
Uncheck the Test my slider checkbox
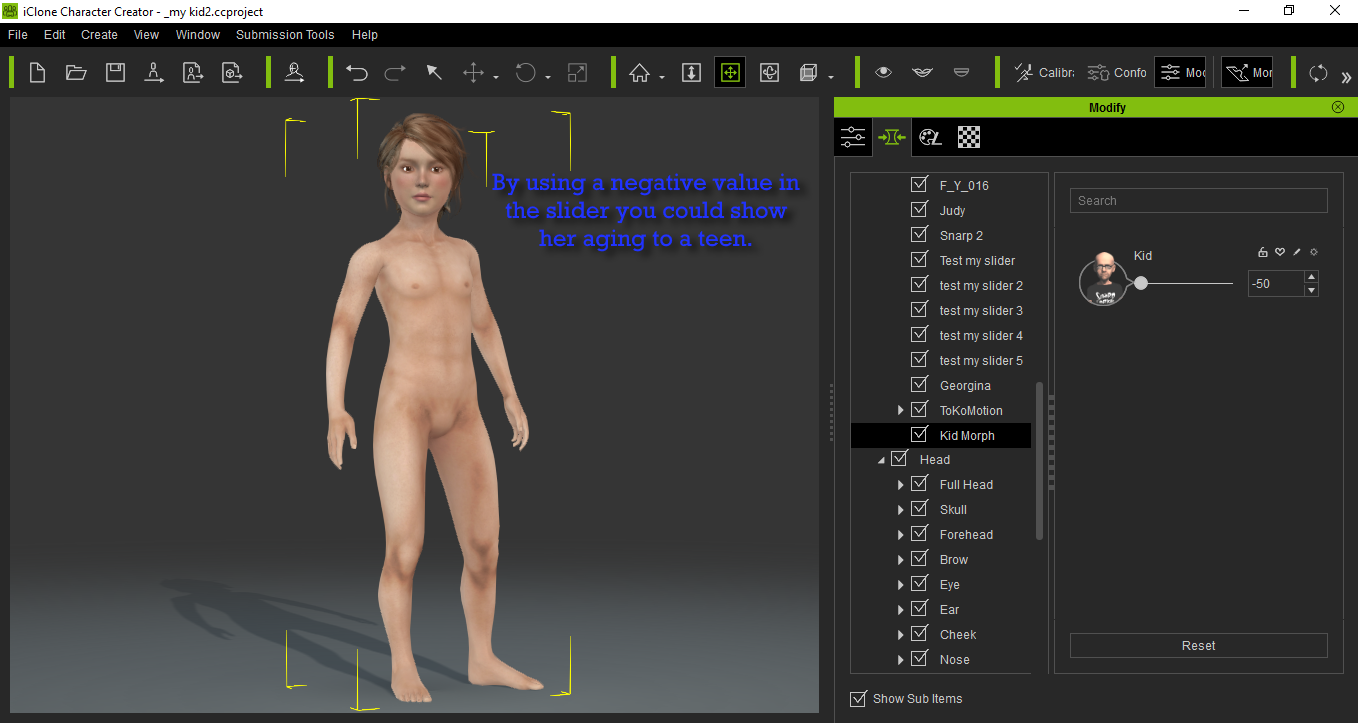click(919, 260)
